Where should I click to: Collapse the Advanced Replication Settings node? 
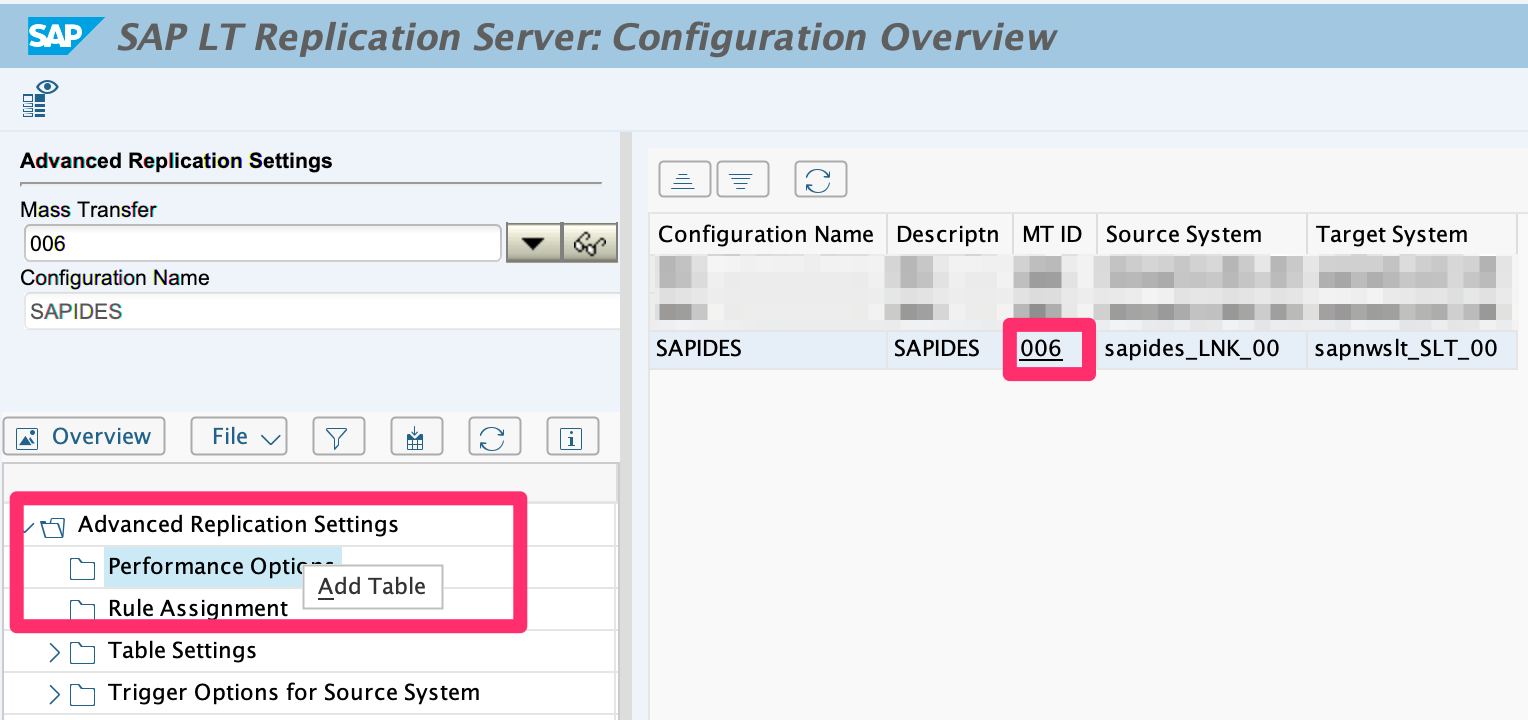[29, 526]
